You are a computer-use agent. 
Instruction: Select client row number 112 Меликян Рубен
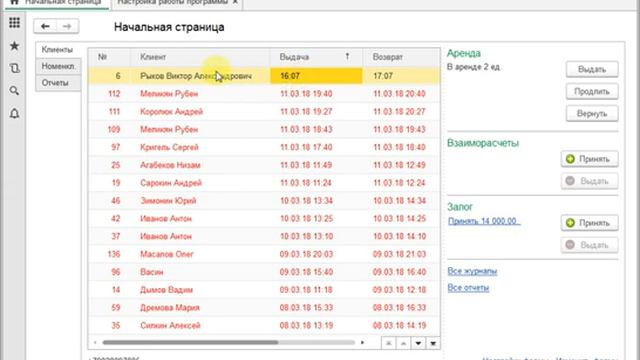(264, 94)
